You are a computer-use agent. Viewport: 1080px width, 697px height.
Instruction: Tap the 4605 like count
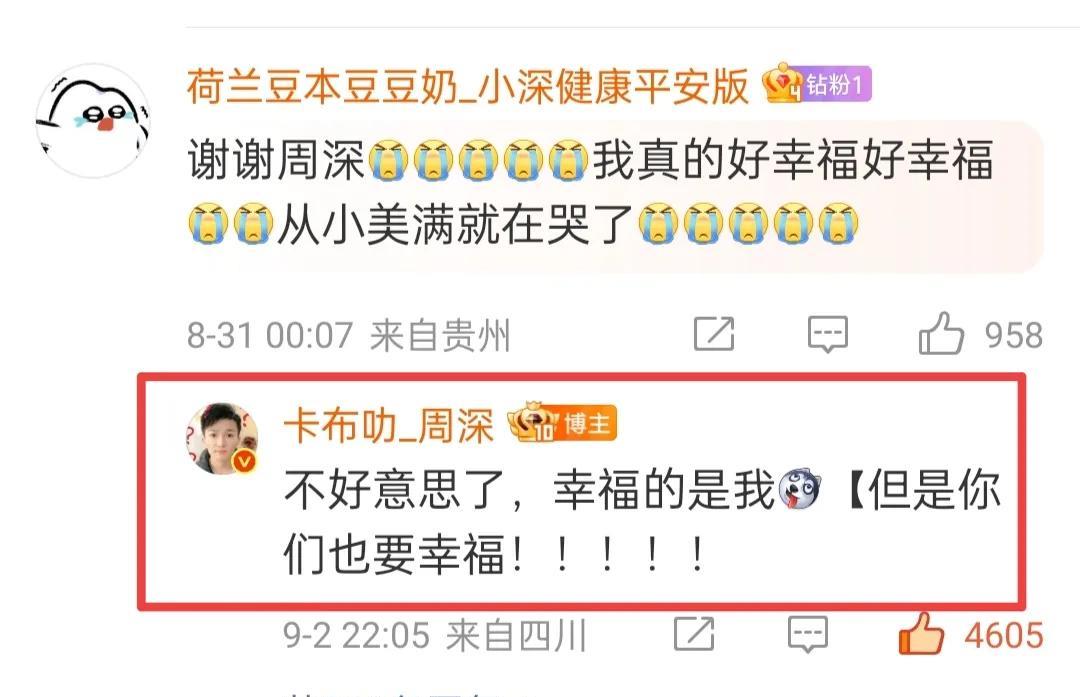1004,635
